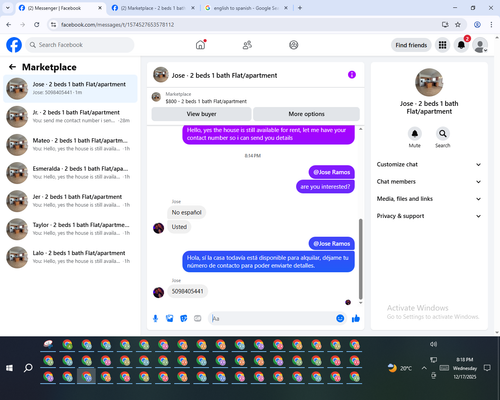Open the Windows notification center icon
This screenshot has width=500, height=400.
point(487,368)
